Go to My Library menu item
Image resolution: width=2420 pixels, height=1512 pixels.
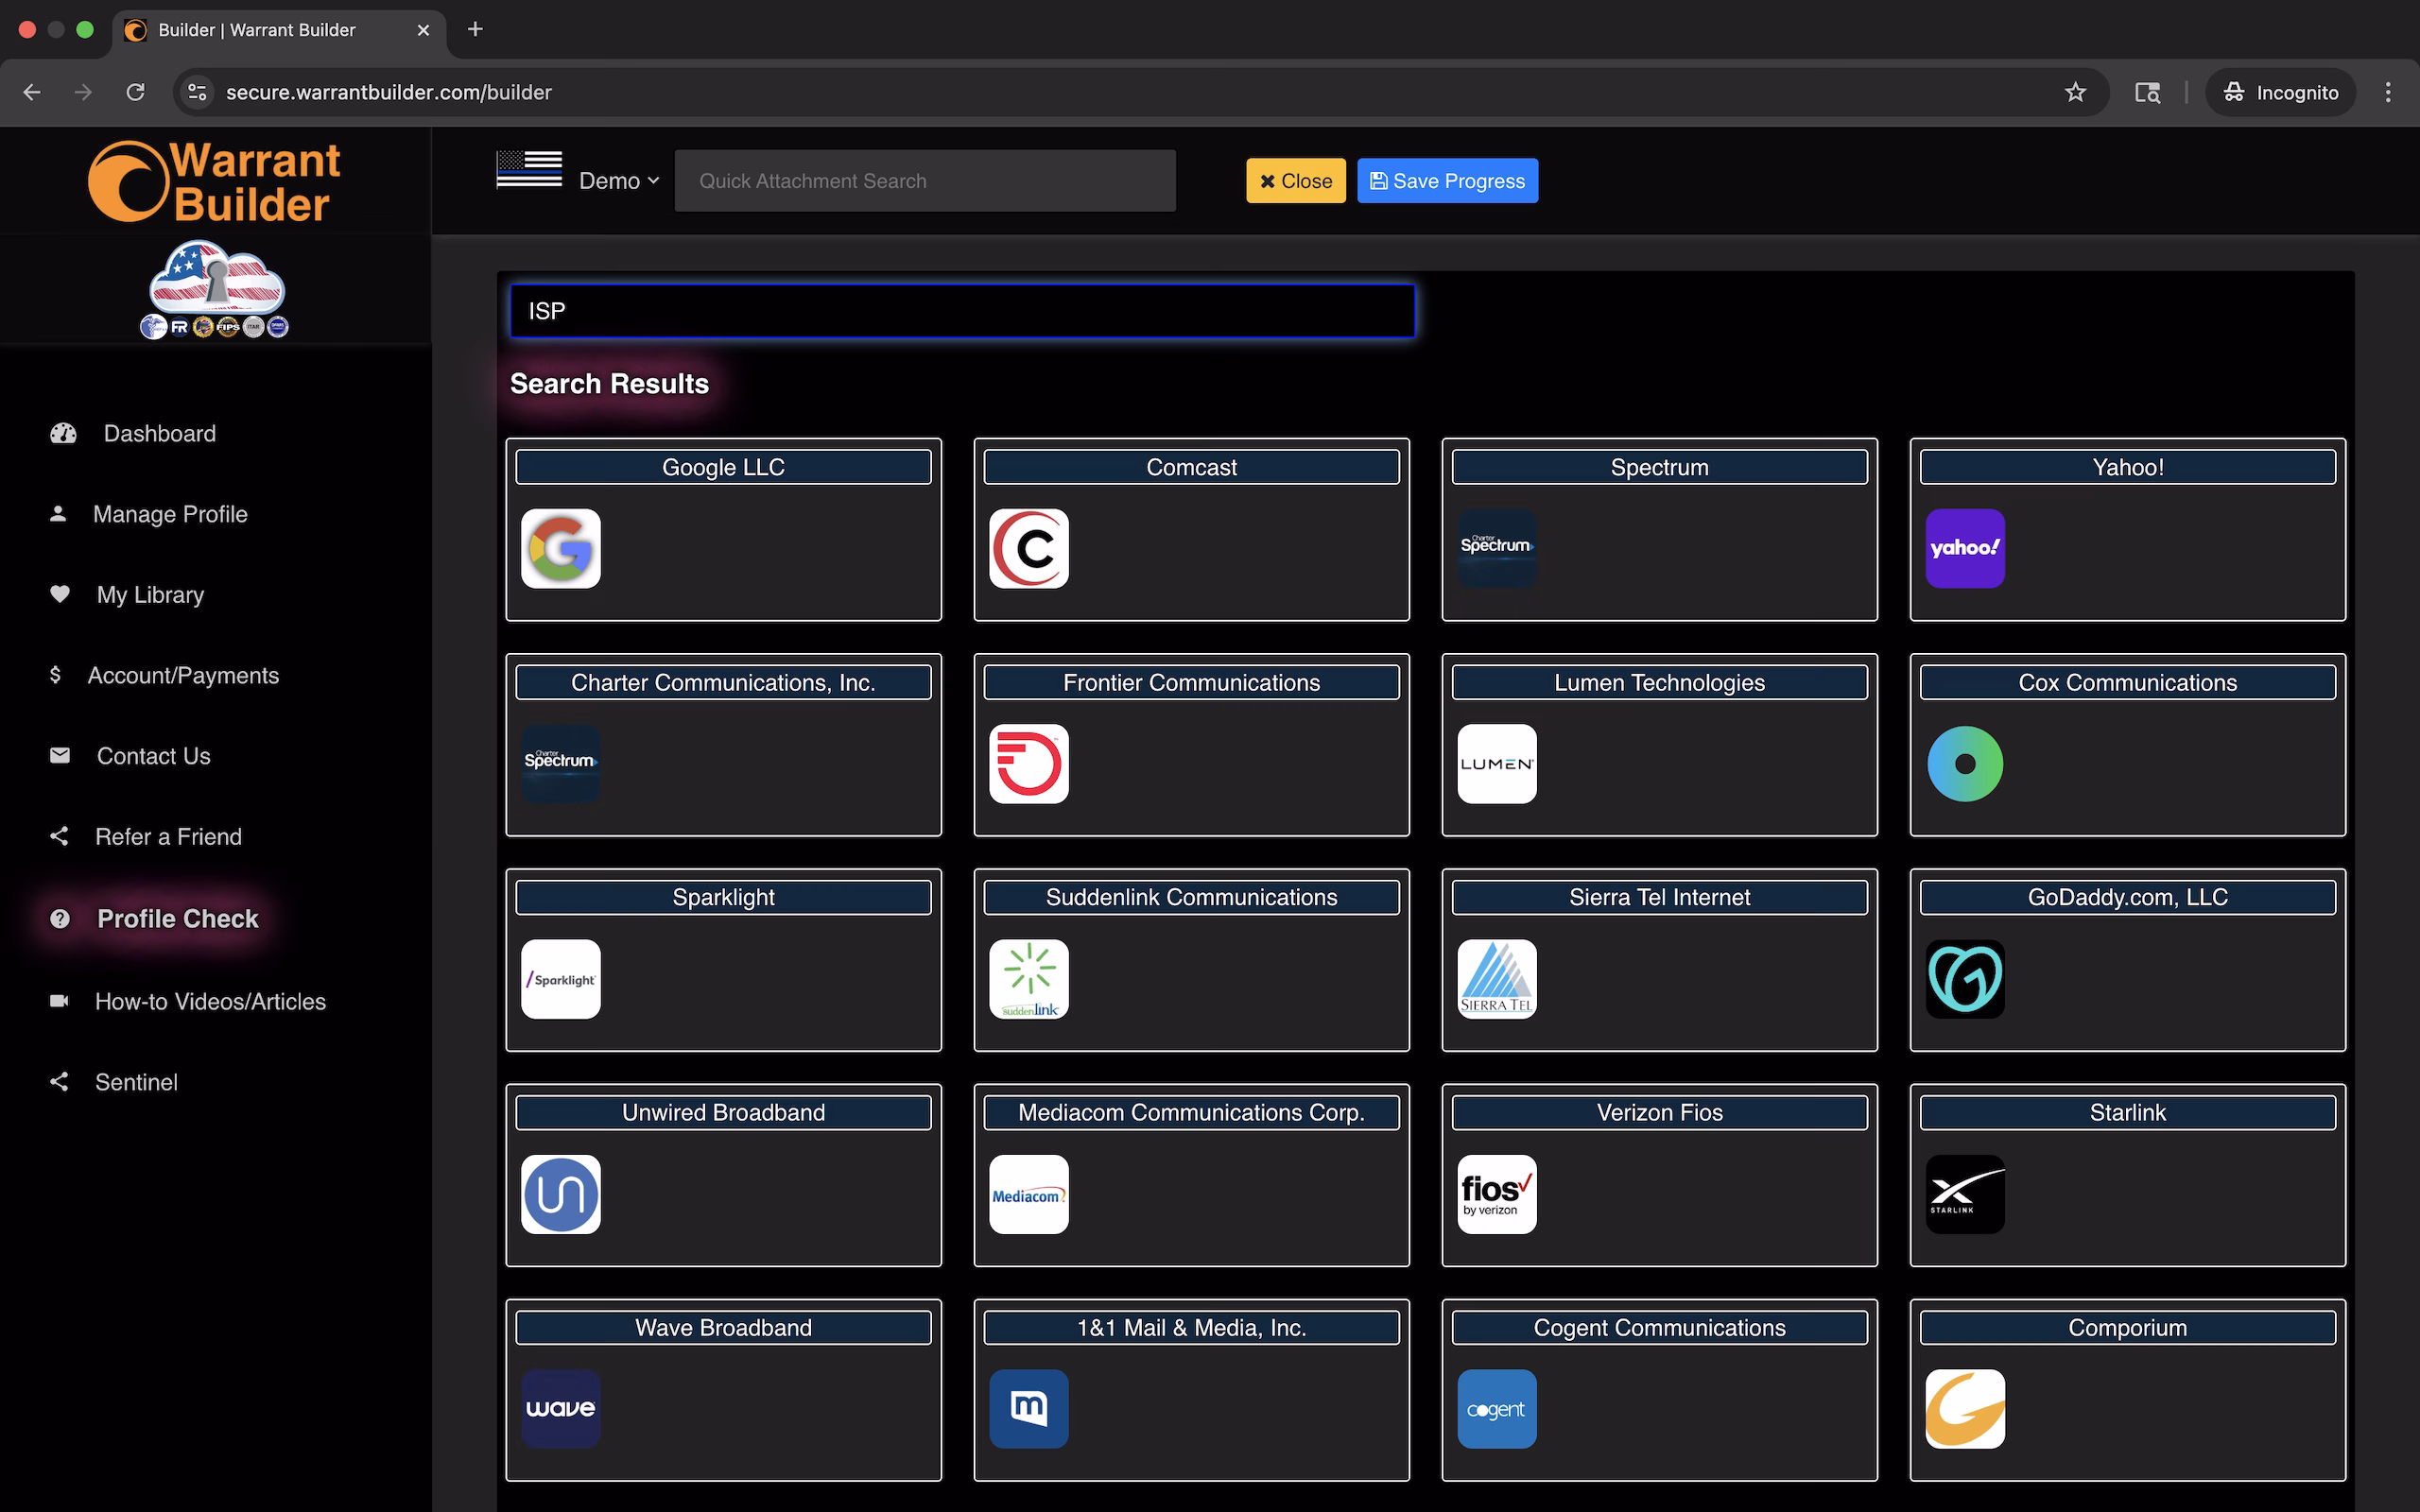coord(150,595)
